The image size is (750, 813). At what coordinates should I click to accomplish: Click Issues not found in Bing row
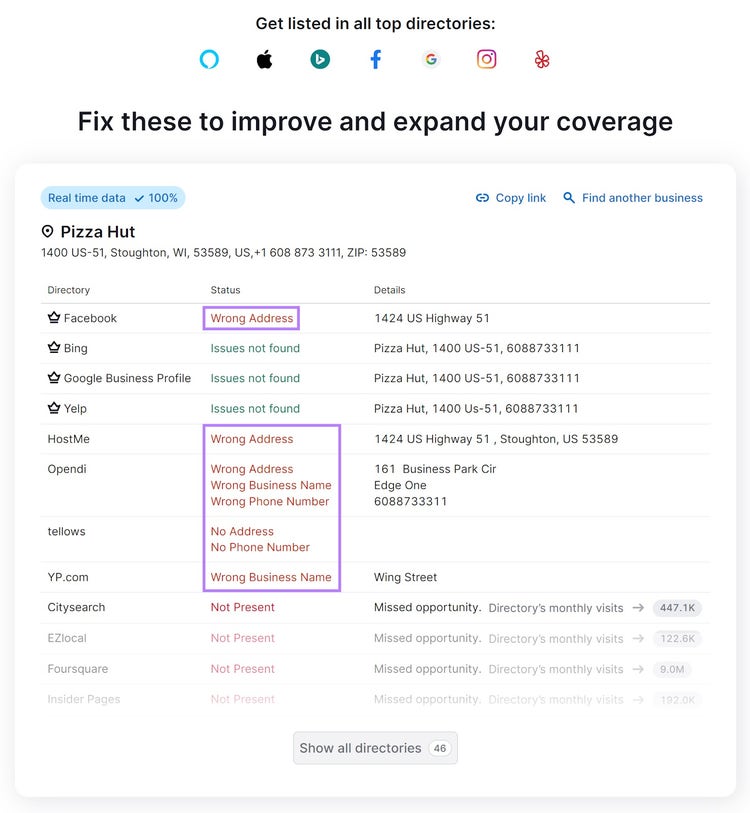(255, 348)
